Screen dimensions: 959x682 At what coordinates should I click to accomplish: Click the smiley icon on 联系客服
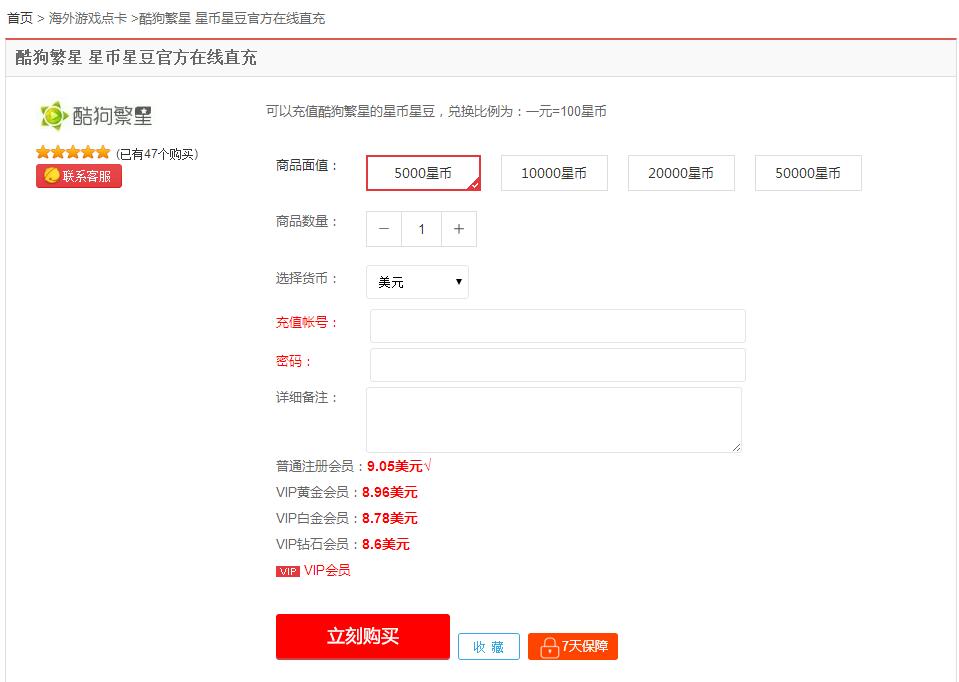pos(51,176)
